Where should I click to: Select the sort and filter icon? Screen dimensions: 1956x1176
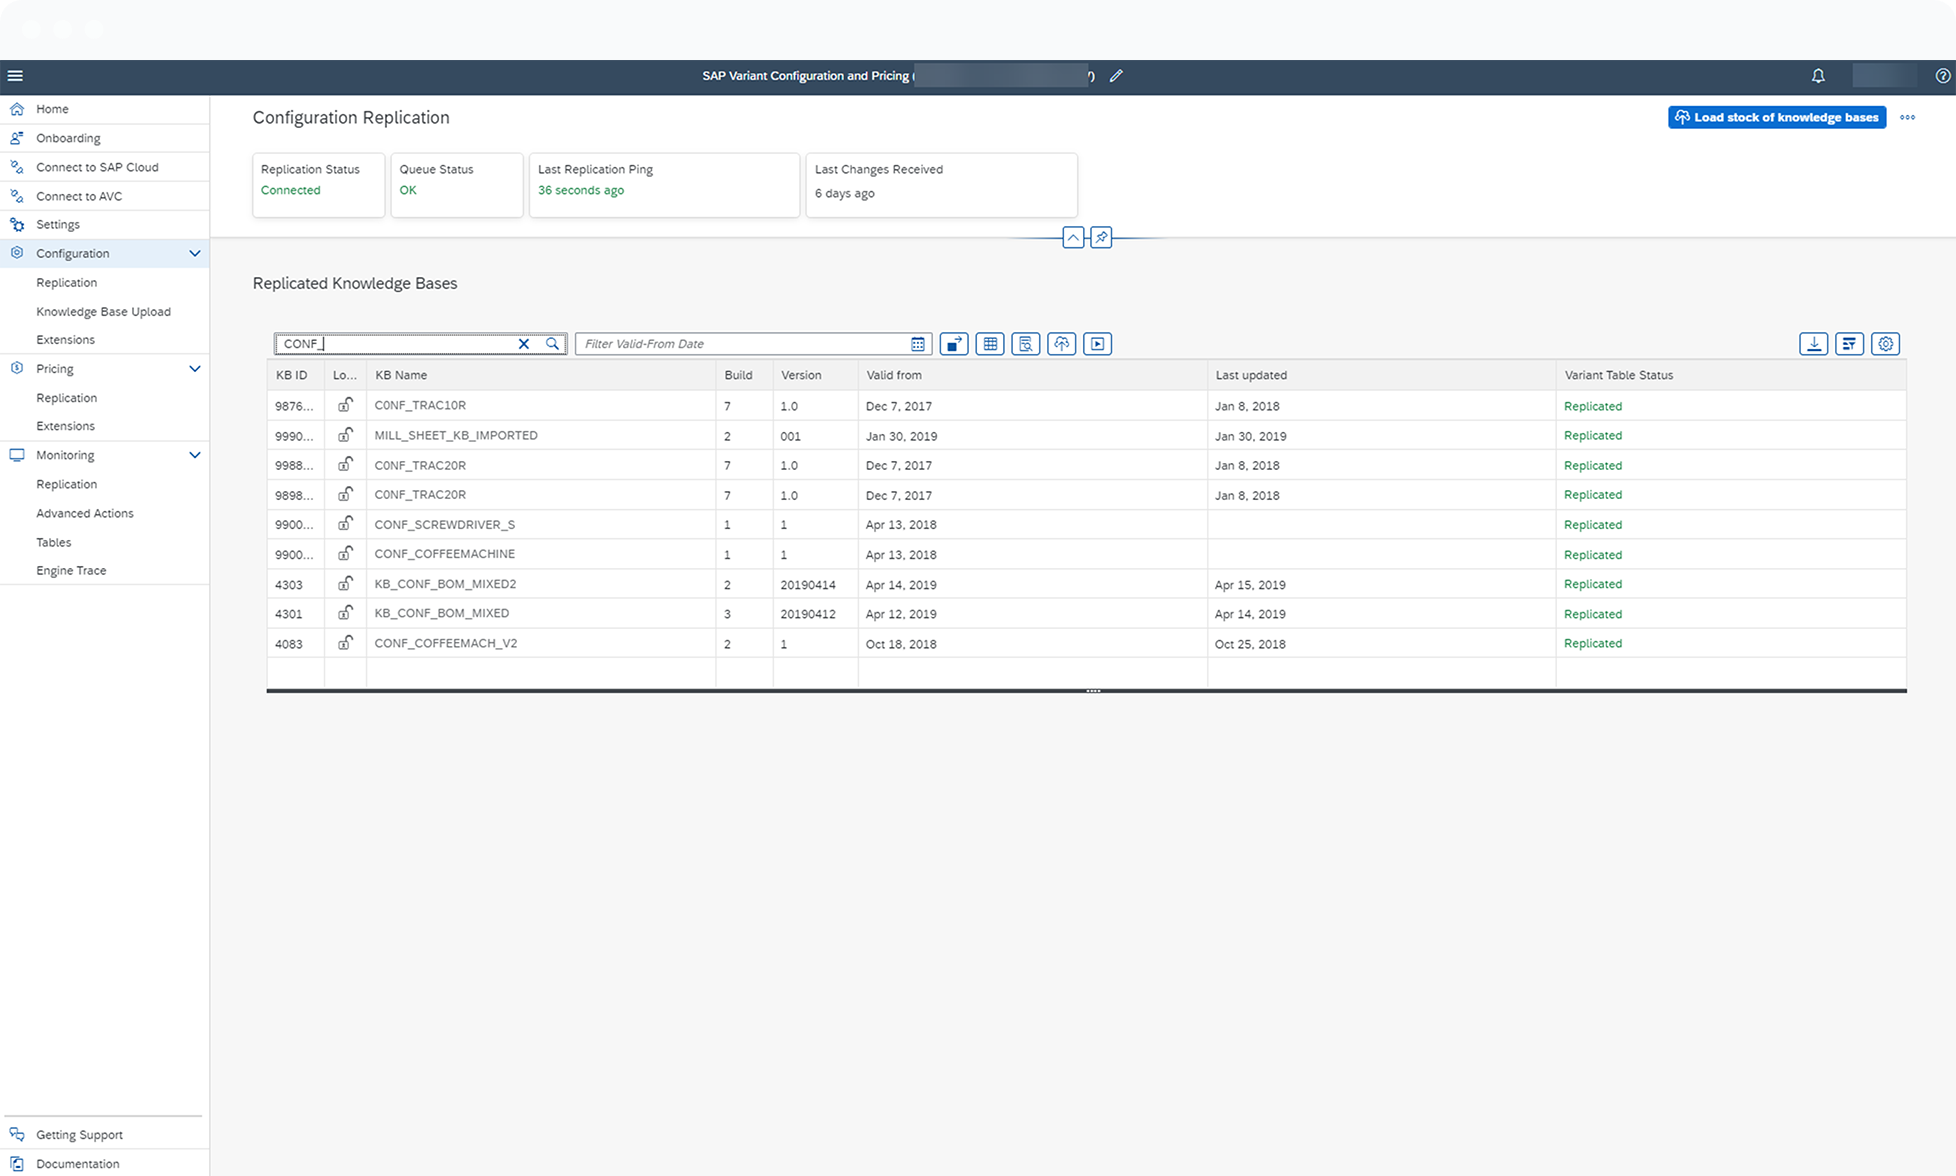[1849, 343]
